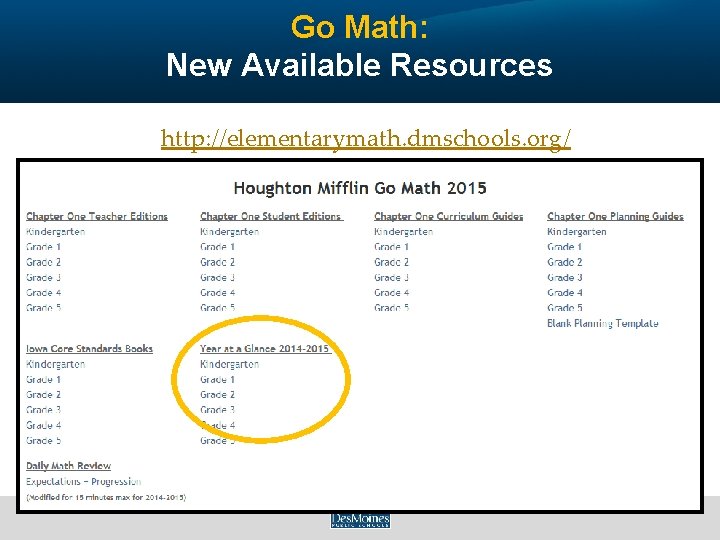Click the Chapter One Planning Guides heading
The image size is (720, 540).
tap(615, 216)
